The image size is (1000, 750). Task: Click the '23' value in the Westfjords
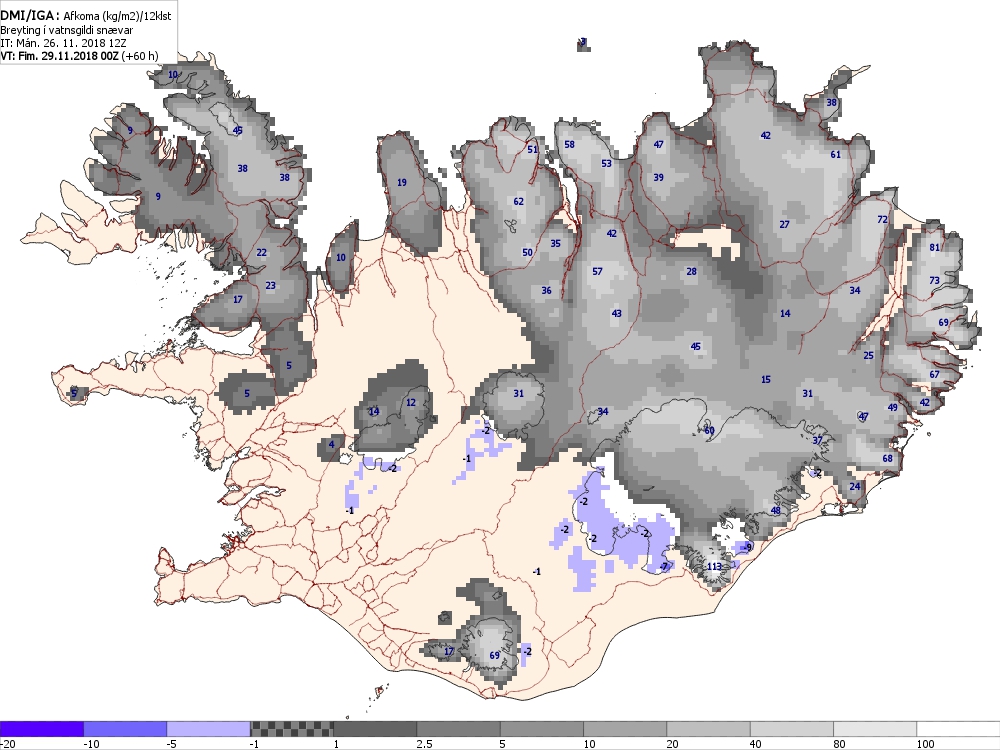click(270, 285)
